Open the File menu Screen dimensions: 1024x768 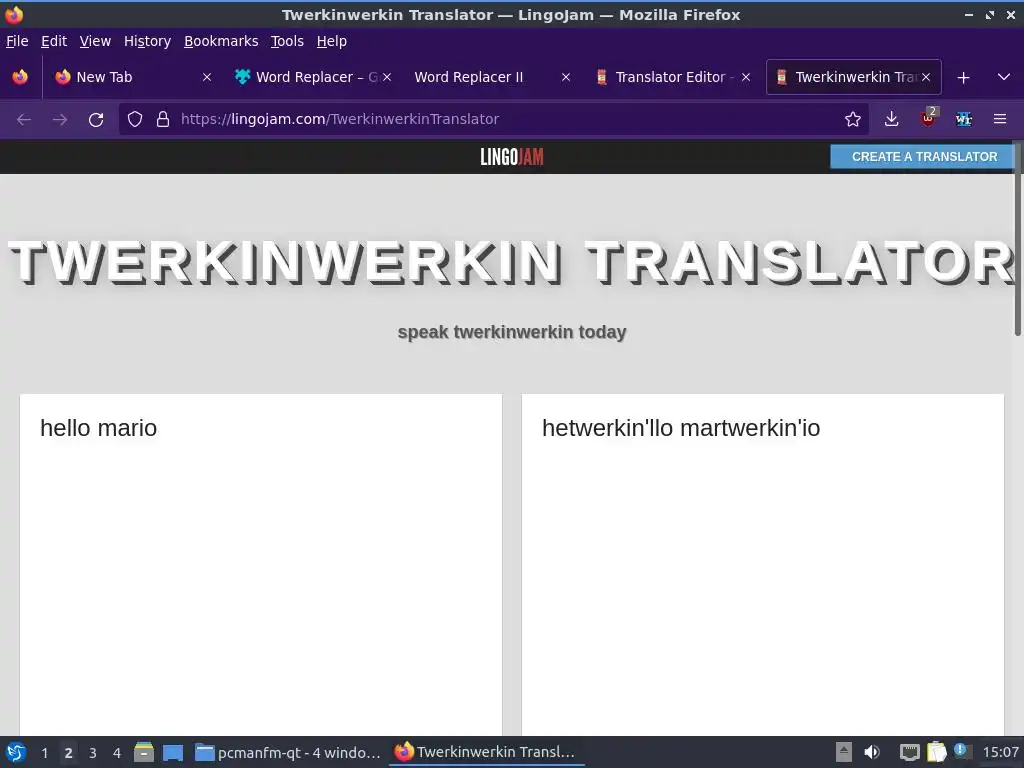click(17, 41)
